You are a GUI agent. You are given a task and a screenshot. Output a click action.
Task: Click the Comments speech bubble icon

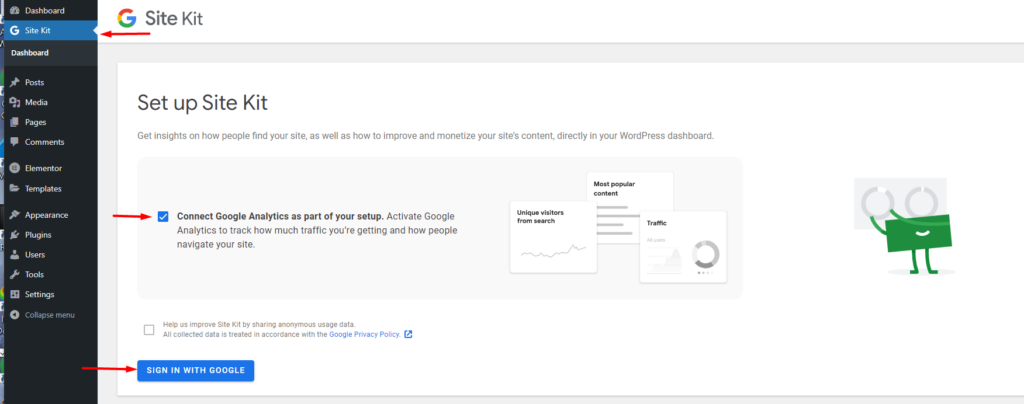tap(14, 142)
